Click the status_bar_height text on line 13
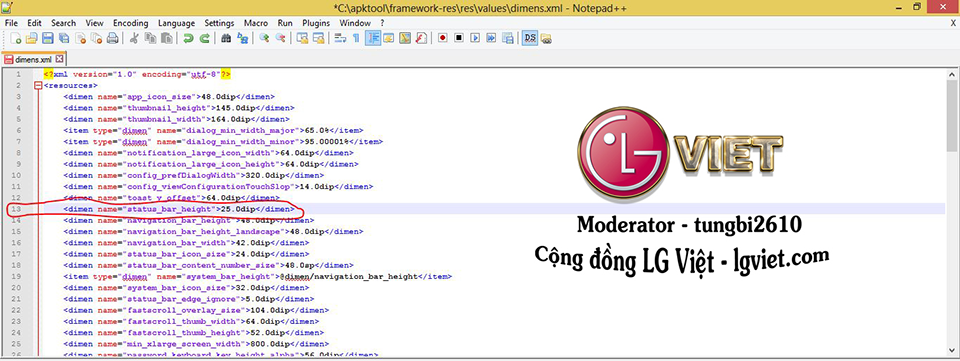960x361 pixels. [171, 209]
